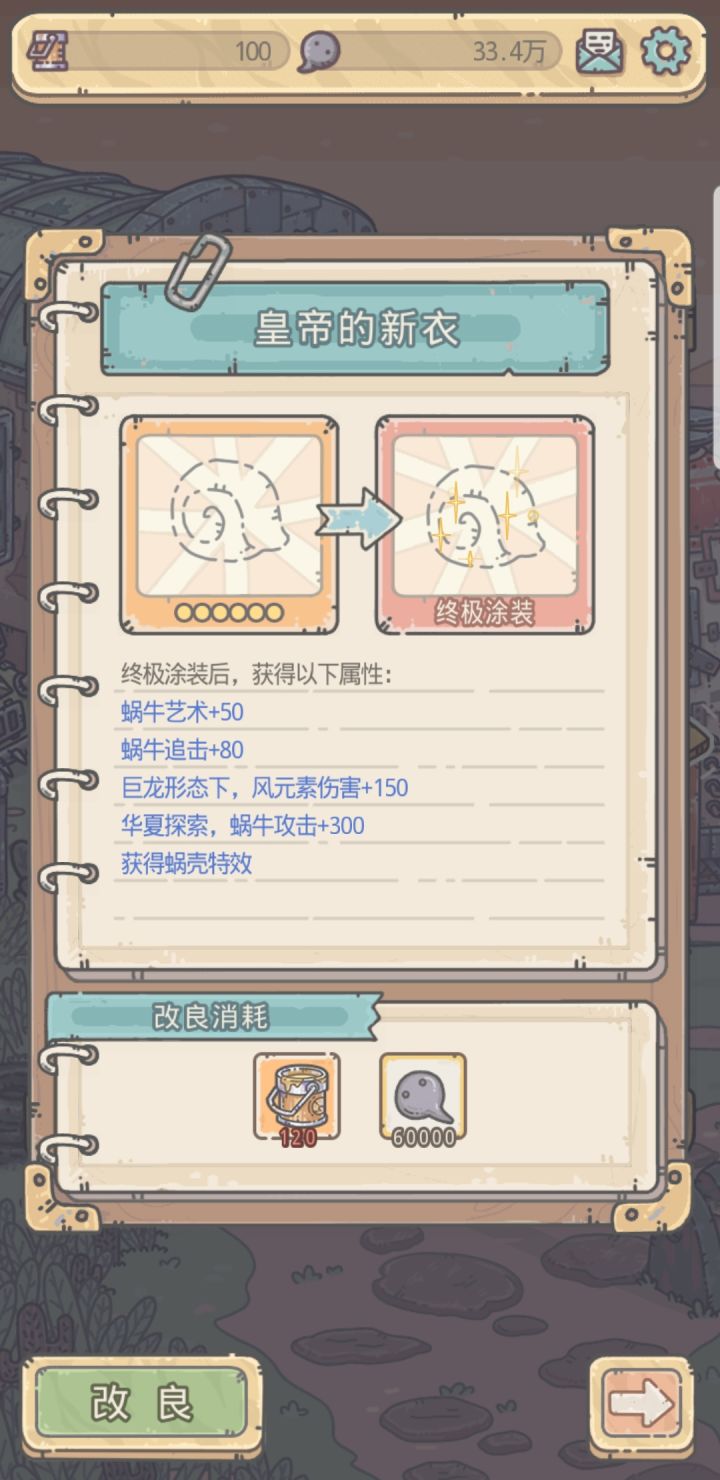
Task: Select the 获得蜗壳特效 attribute line
Action: (186, 864)
